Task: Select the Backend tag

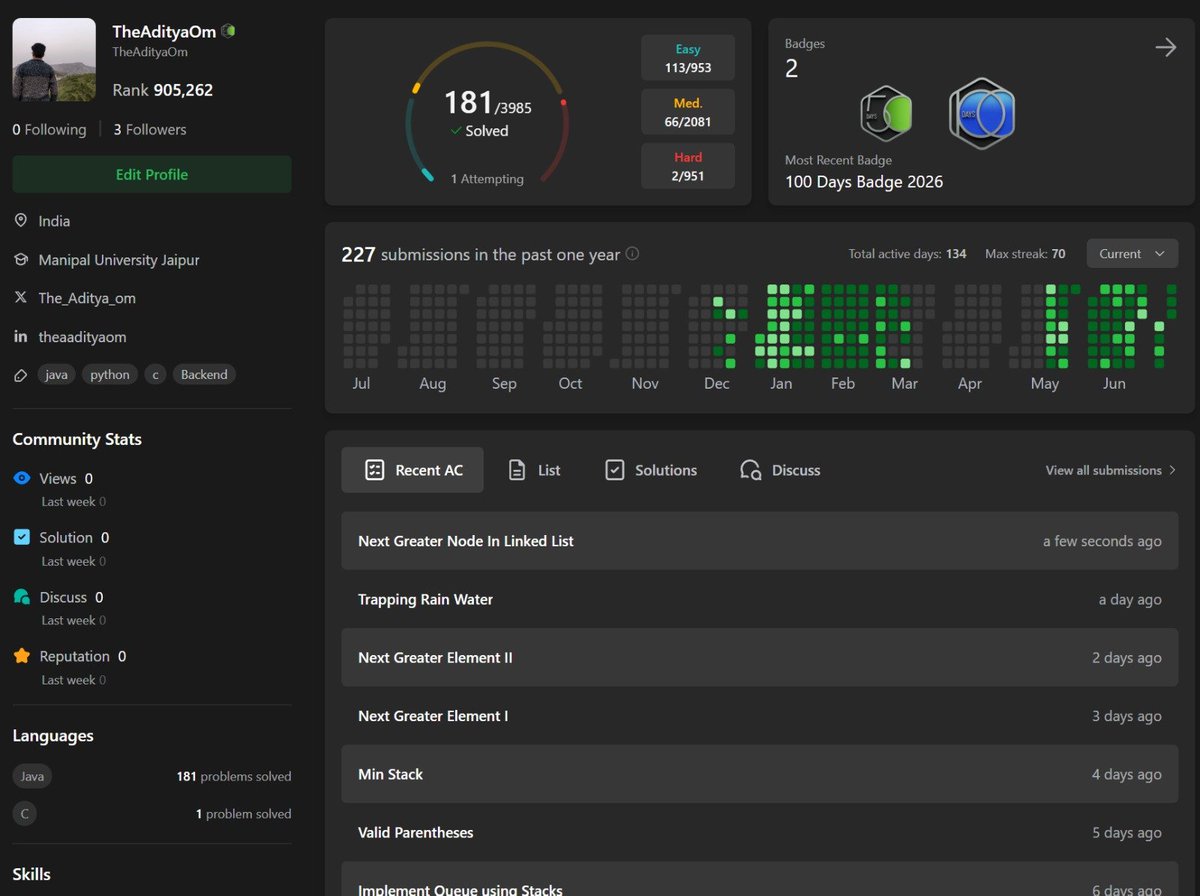Action: (x=204, y=375)
